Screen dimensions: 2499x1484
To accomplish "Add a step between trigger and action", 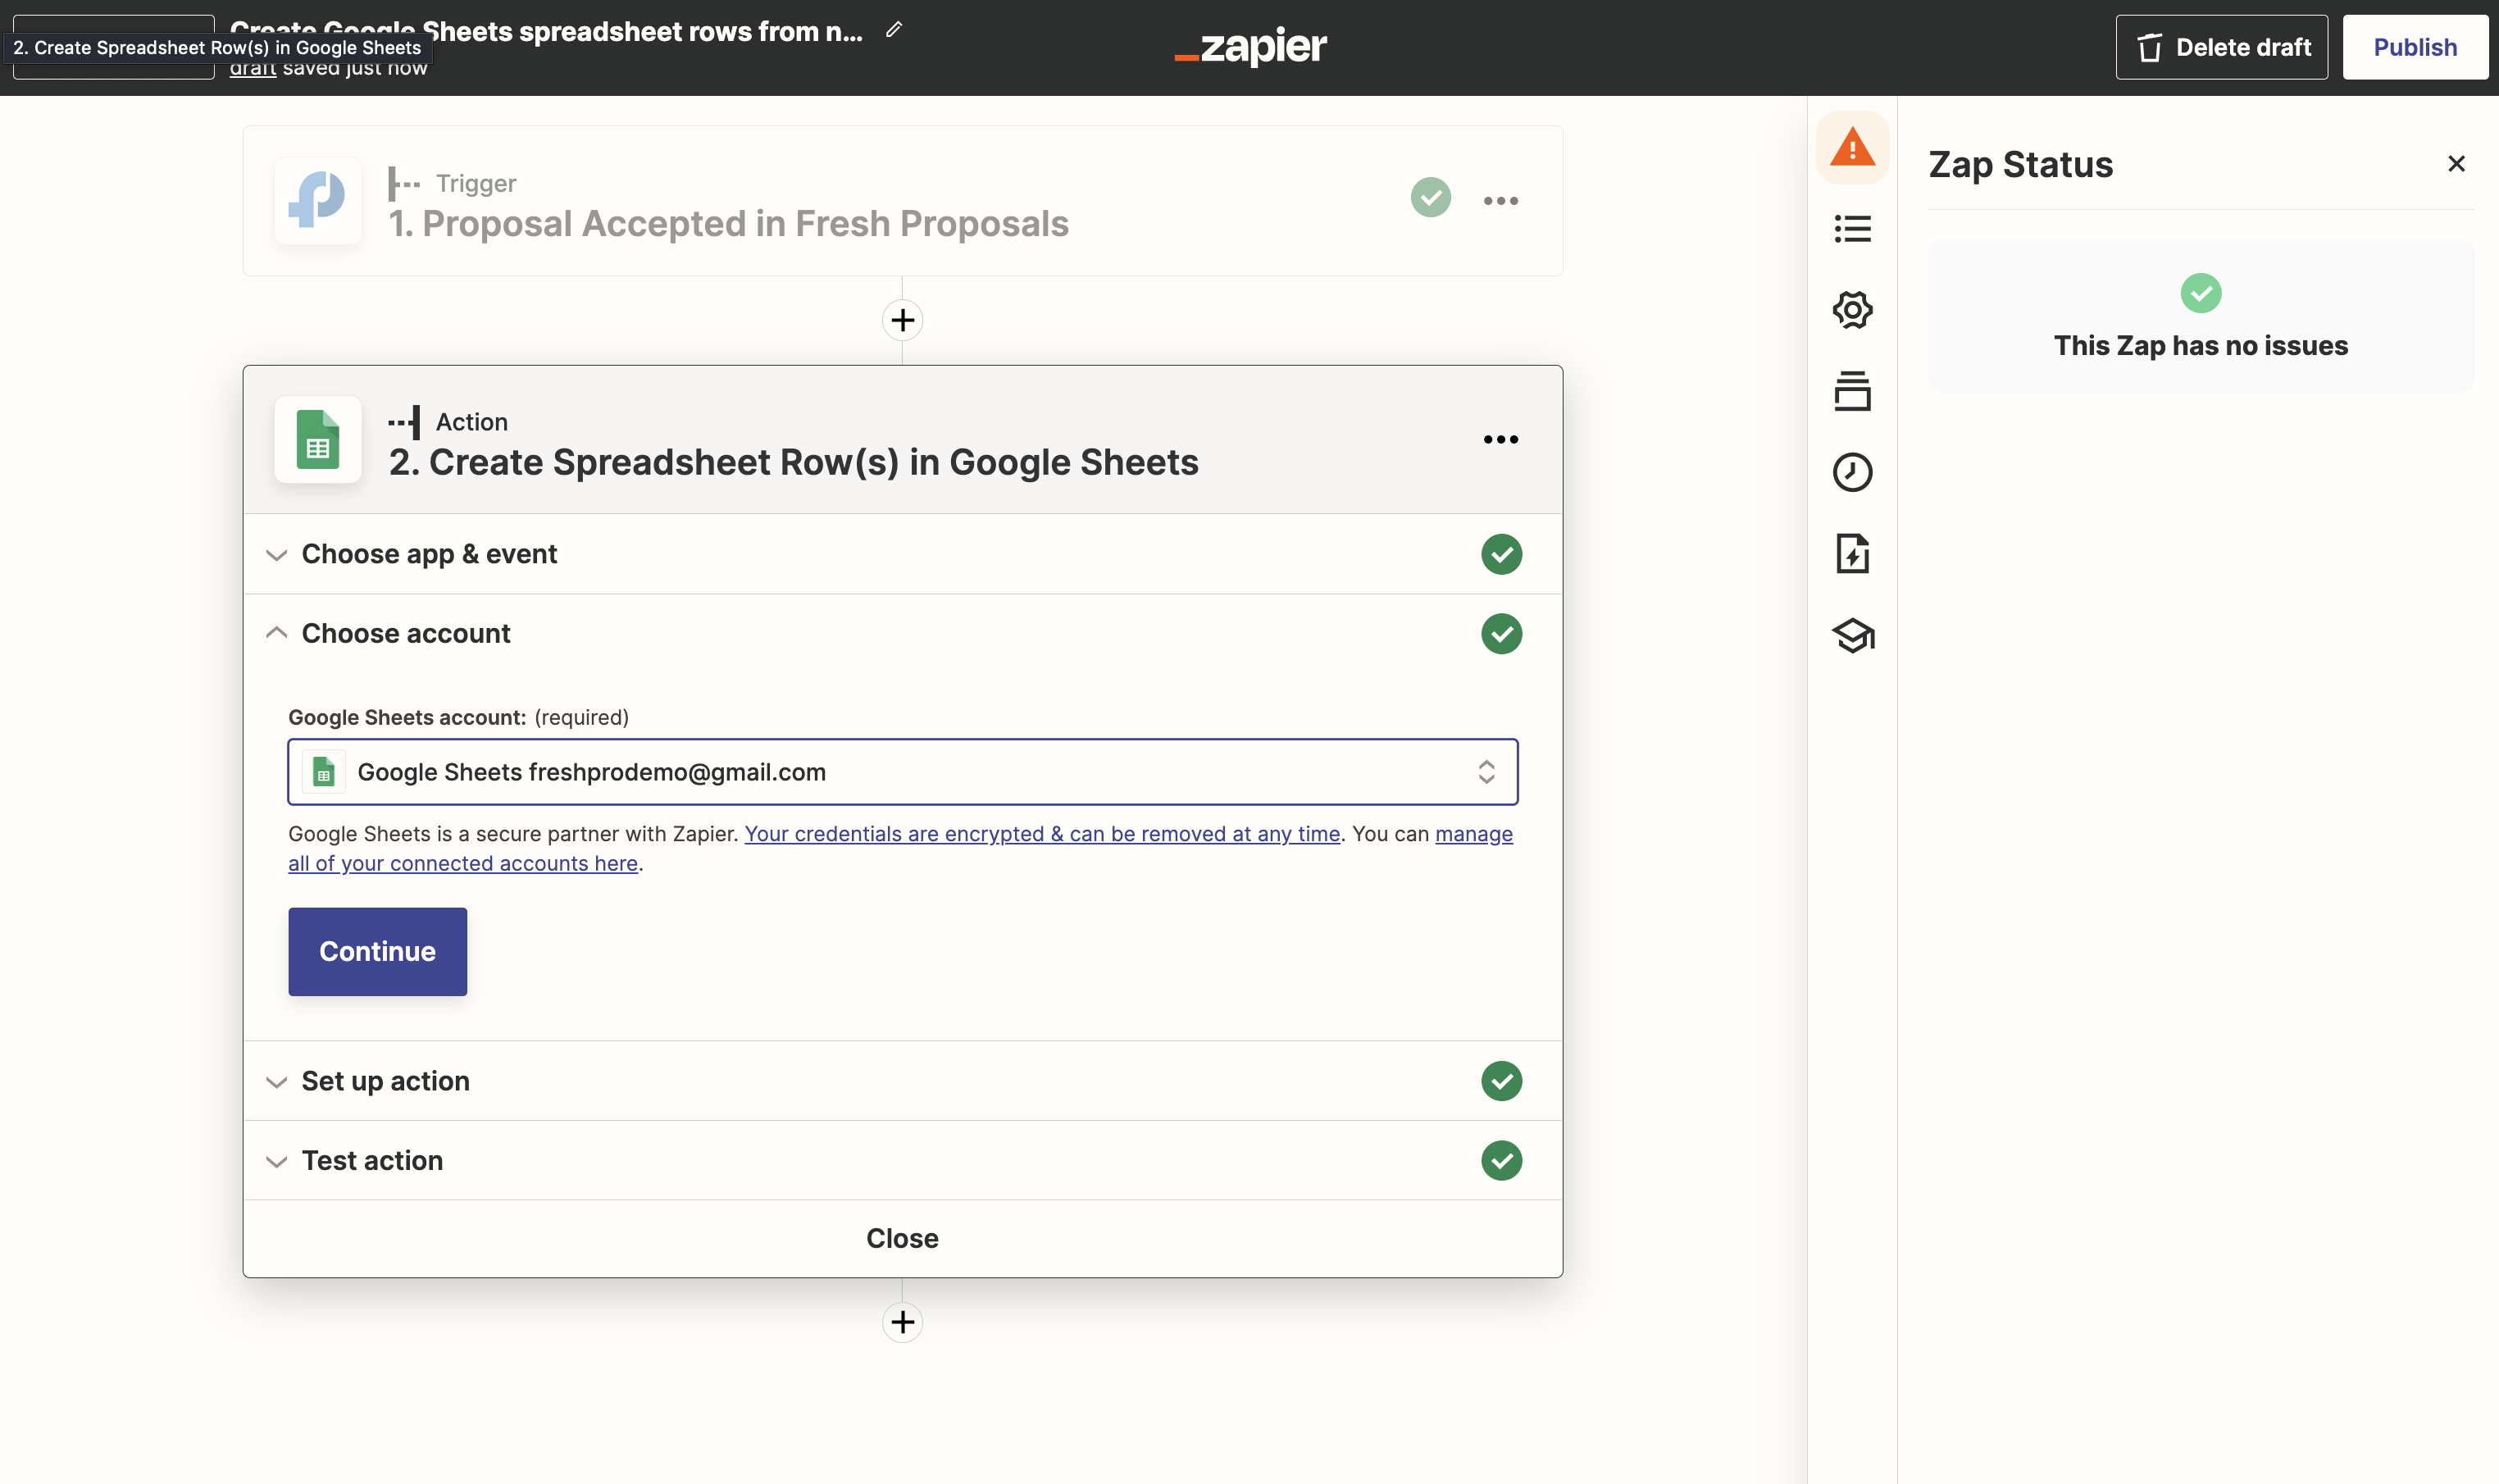I will 902,320.
